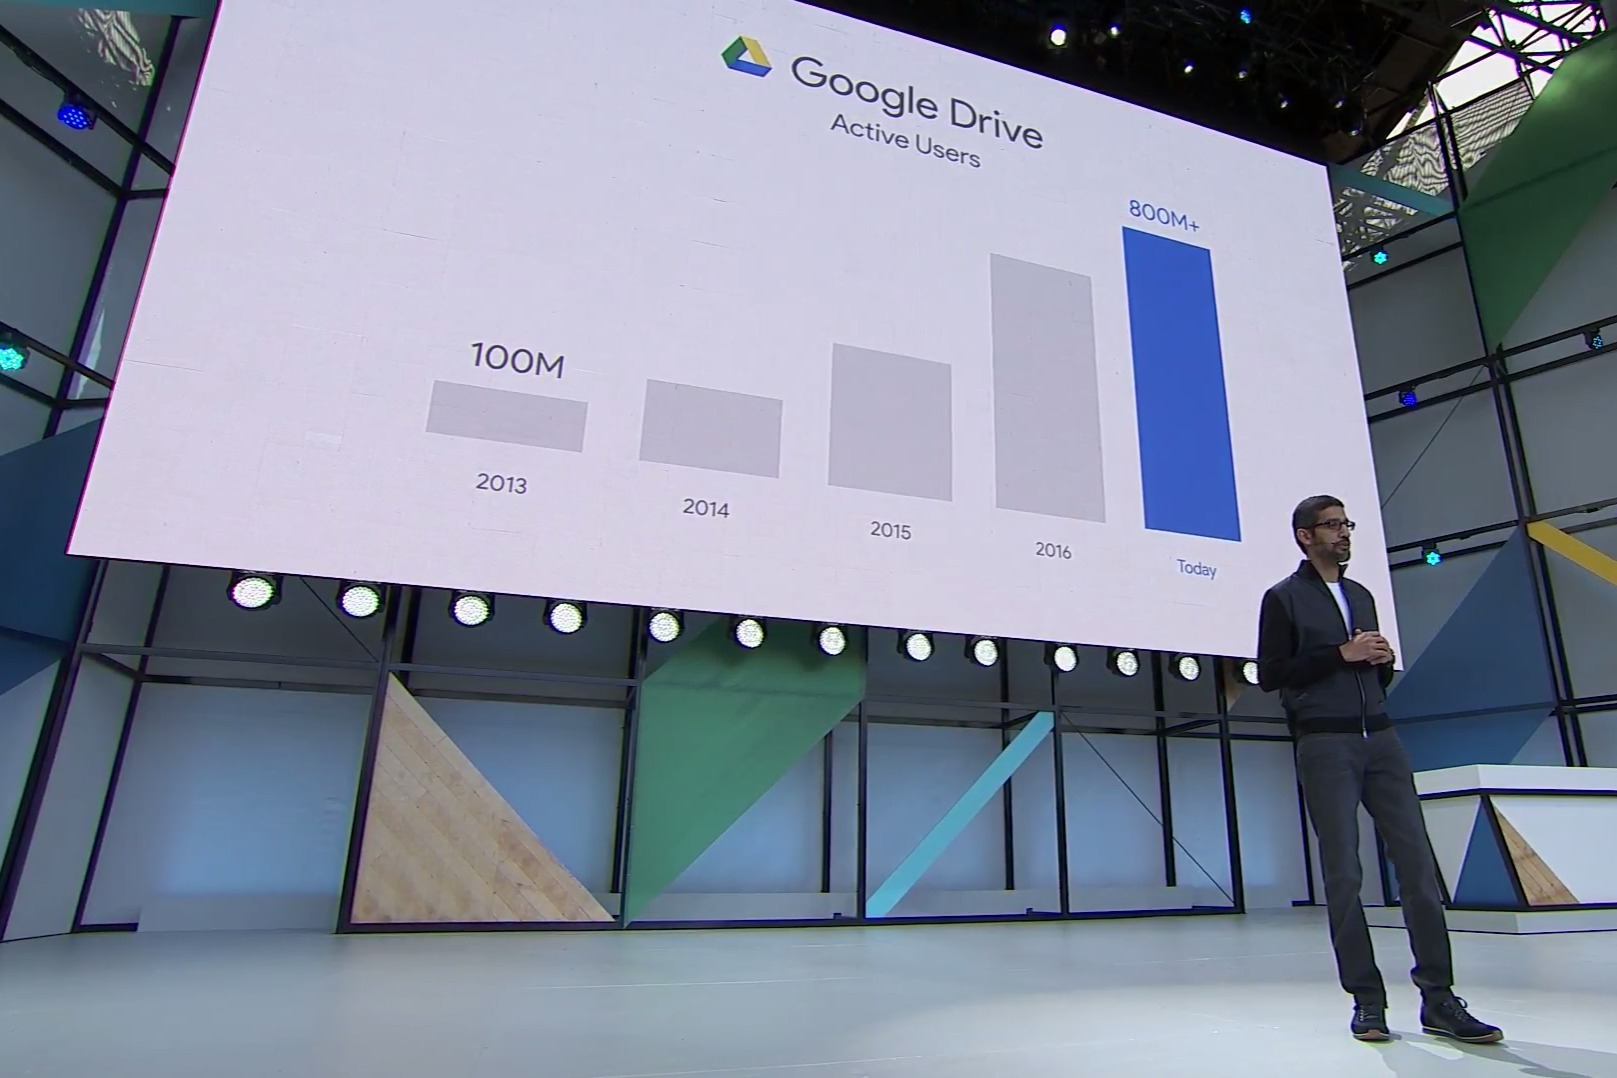Click the "800M+" value label
The width and height of the screenshot is (1617, 1078).
click(1164, 215)
